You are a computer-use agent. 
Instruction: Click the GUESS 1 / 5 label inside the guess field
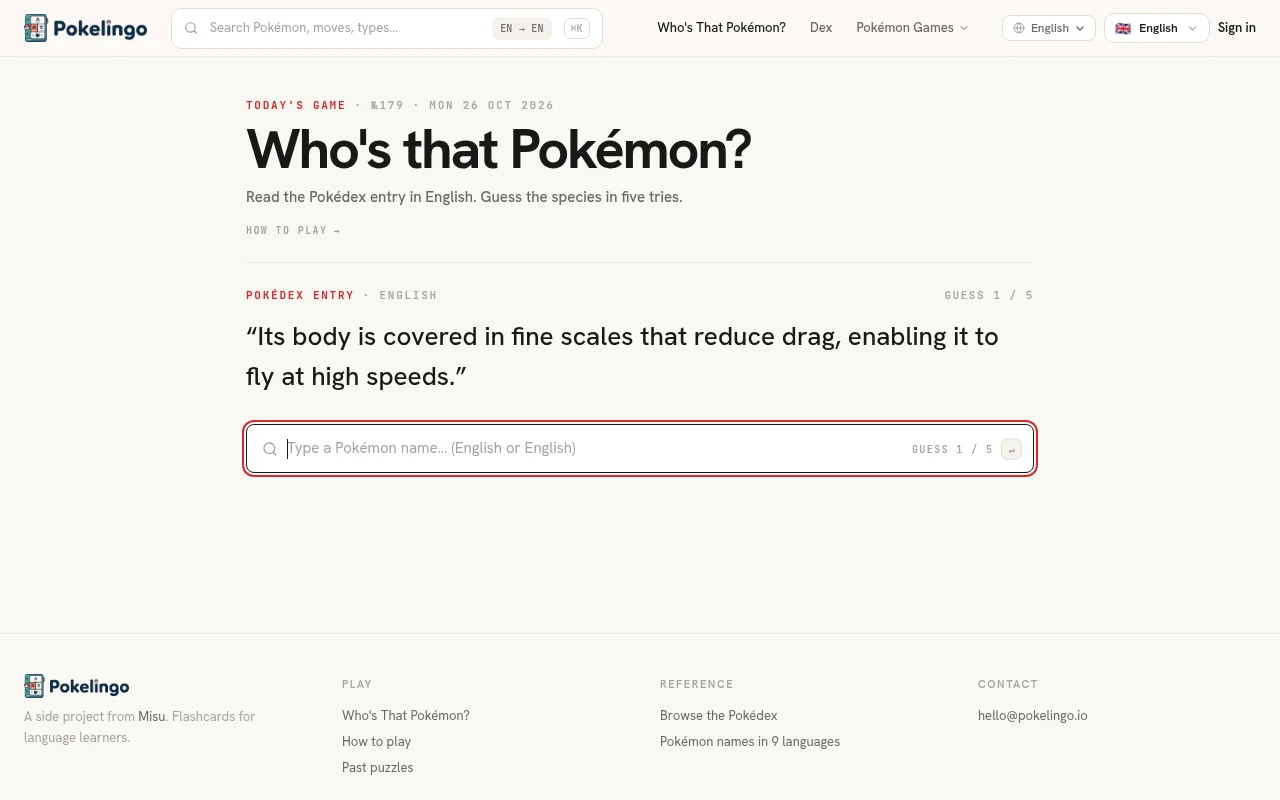(x=952, y=450)
